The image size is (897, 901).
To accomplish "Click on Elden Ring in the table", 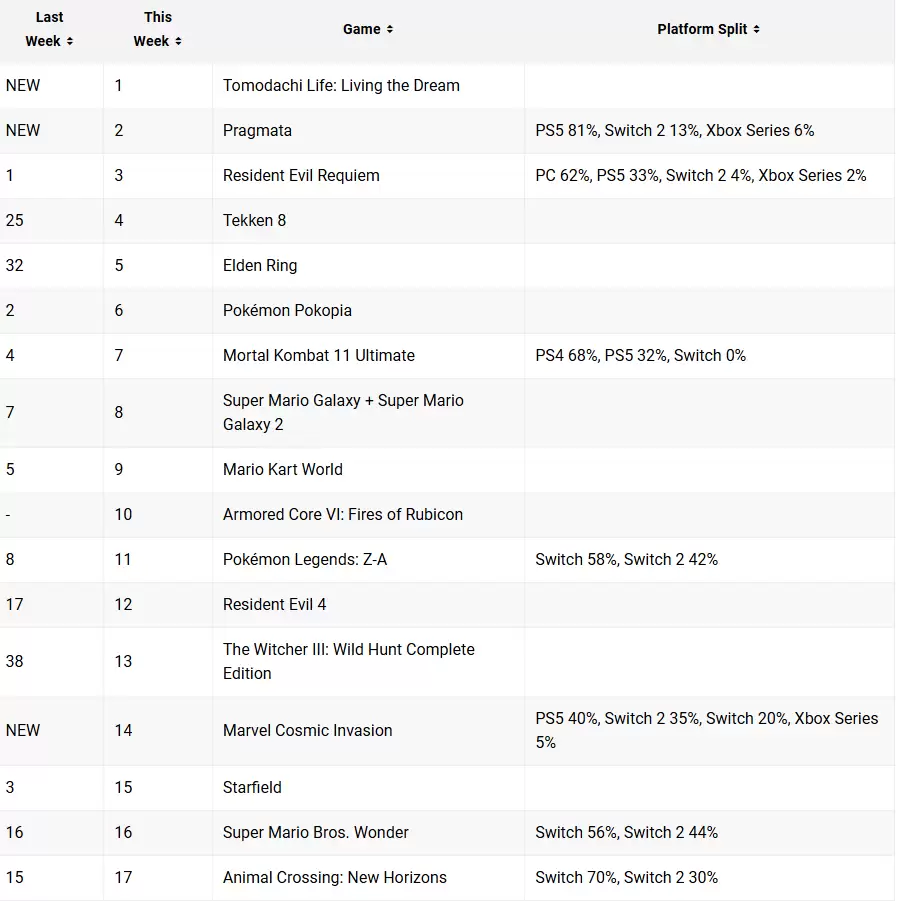I will (x=260, y=266).
